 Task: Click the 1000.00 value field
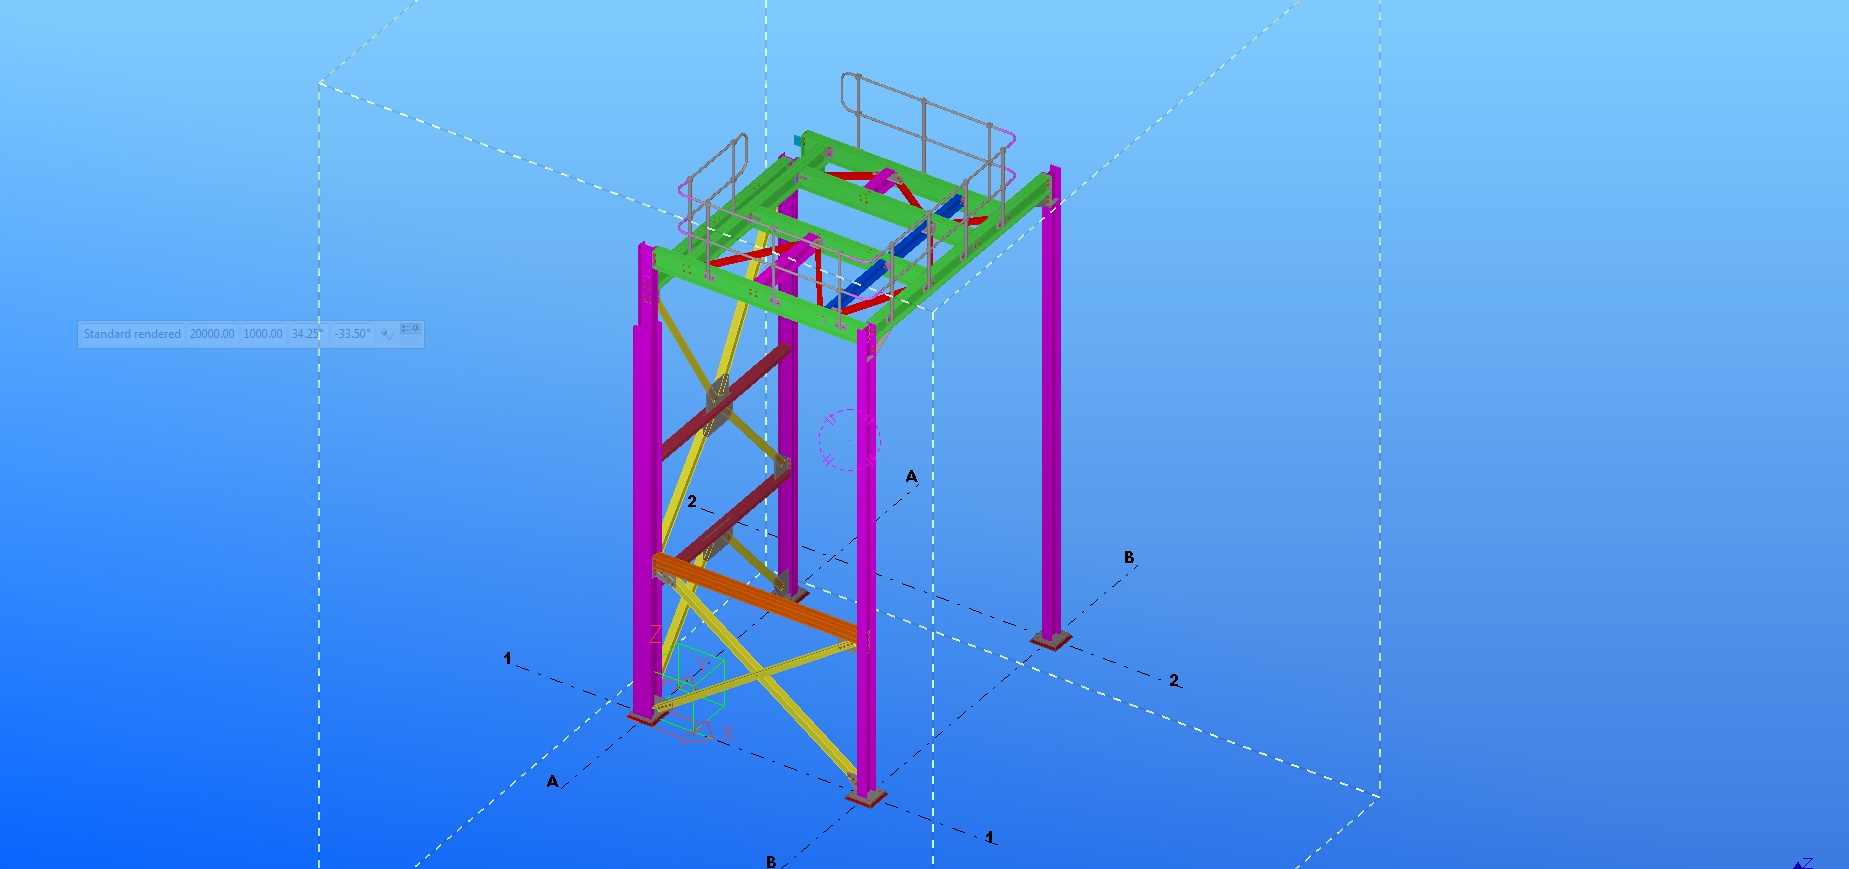point(263,334)
